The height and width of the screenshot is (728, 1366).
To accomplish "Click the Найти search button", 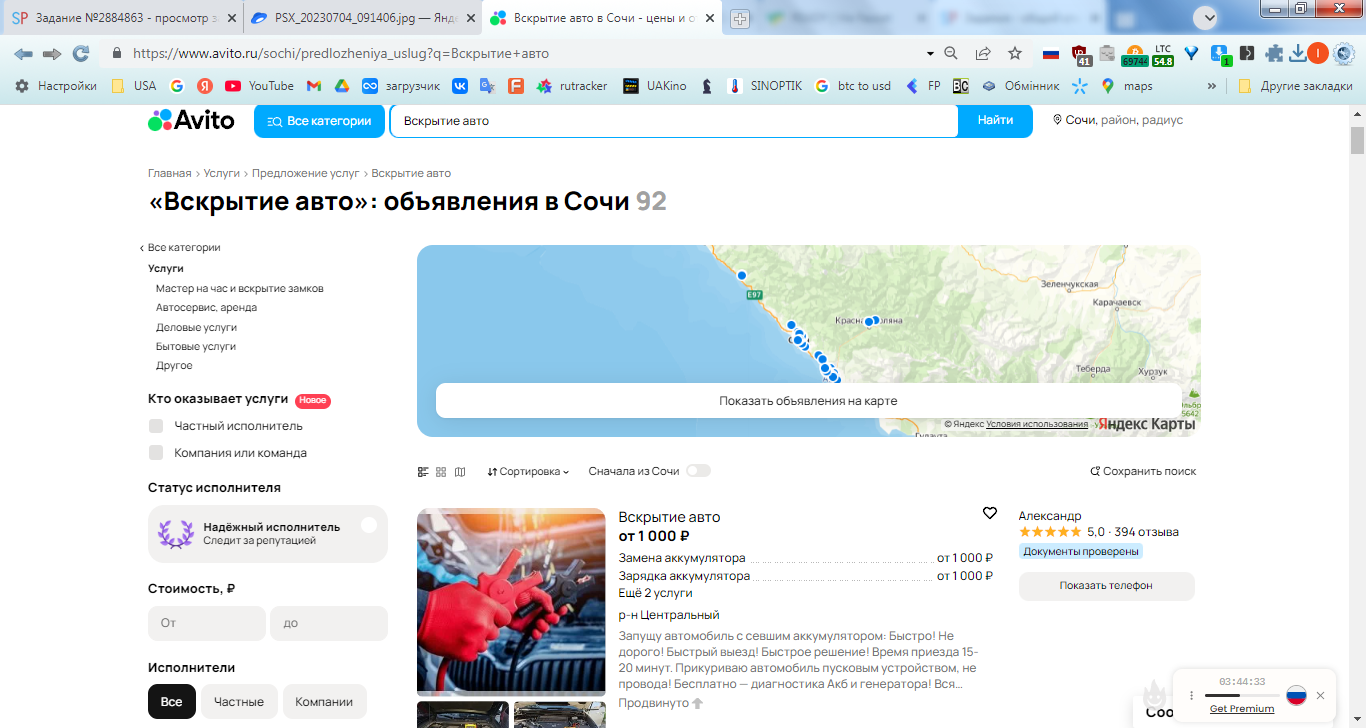I will 996,120.
